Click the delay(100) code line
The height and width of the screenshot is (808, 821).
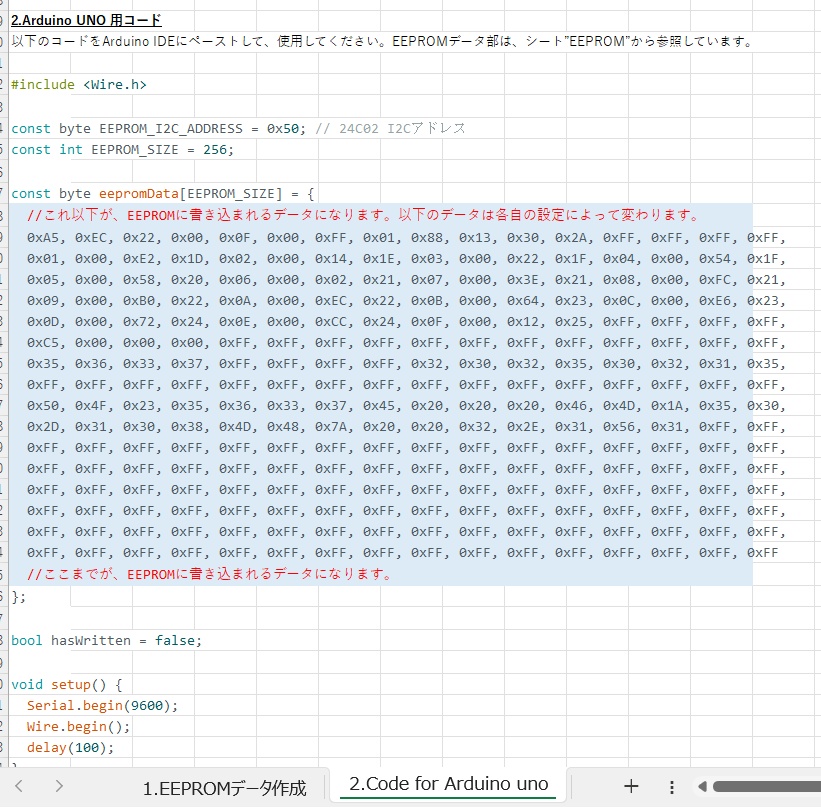(x=60, y=747)
